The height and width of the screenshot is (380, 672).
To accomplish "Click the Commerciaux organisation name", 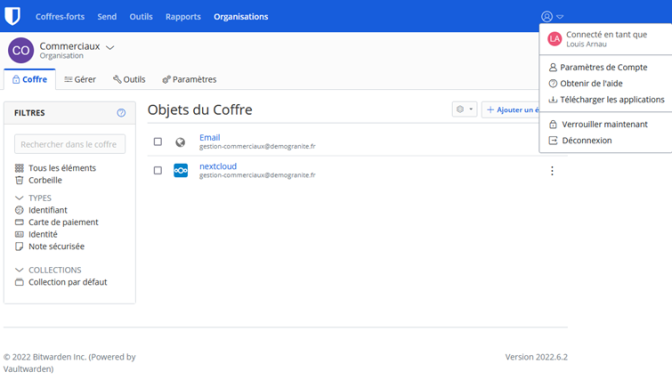I will point(69,46).
